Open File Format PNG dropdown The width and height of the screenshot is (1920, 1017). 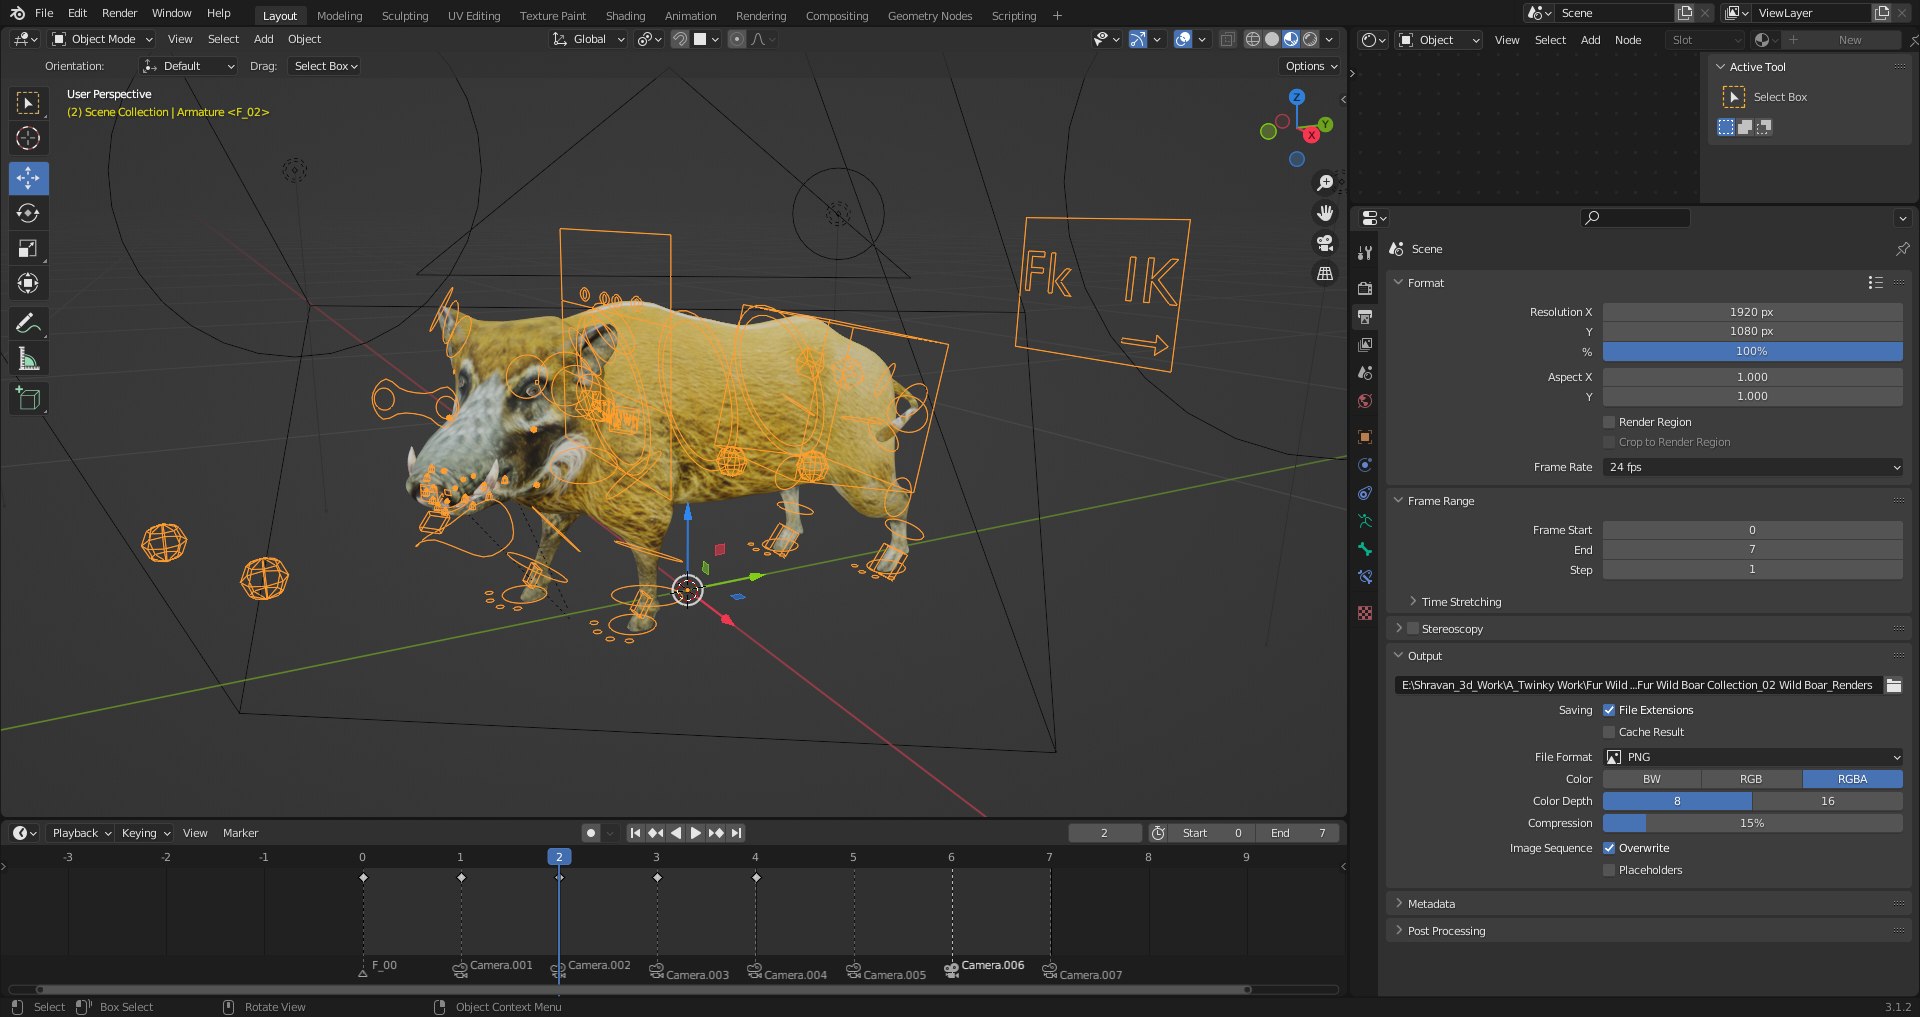tap(1752, 757)
